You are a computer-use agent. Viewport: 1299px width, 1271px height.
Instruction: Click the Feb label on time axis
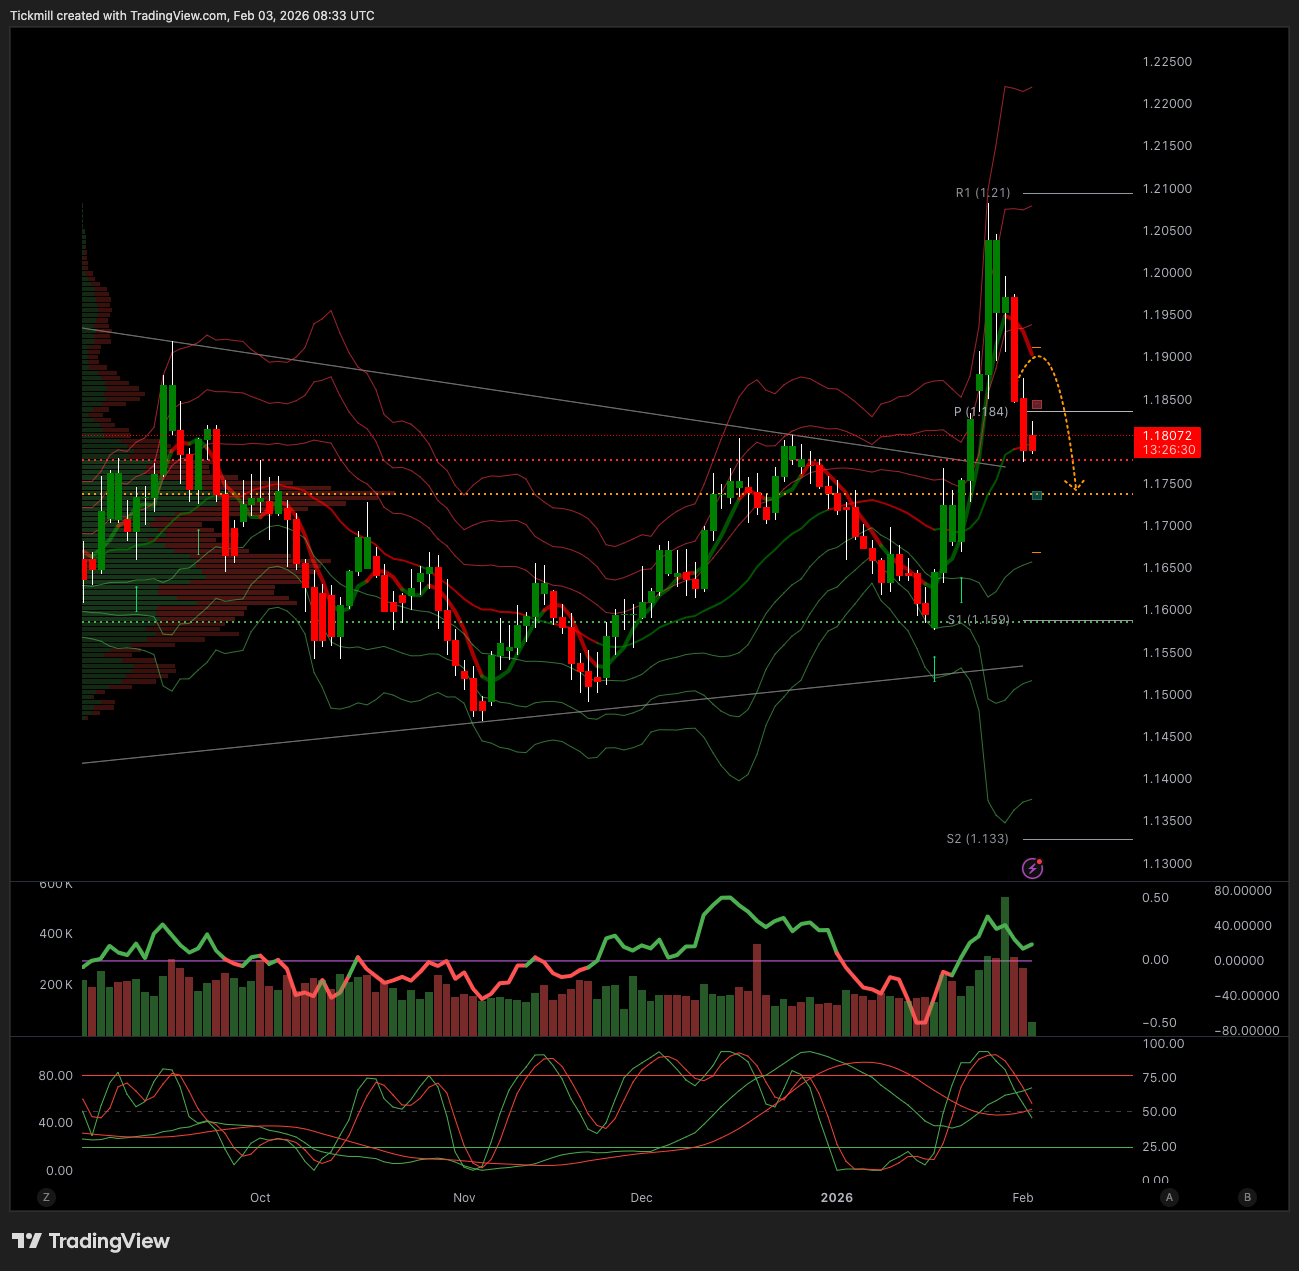1022,1198
